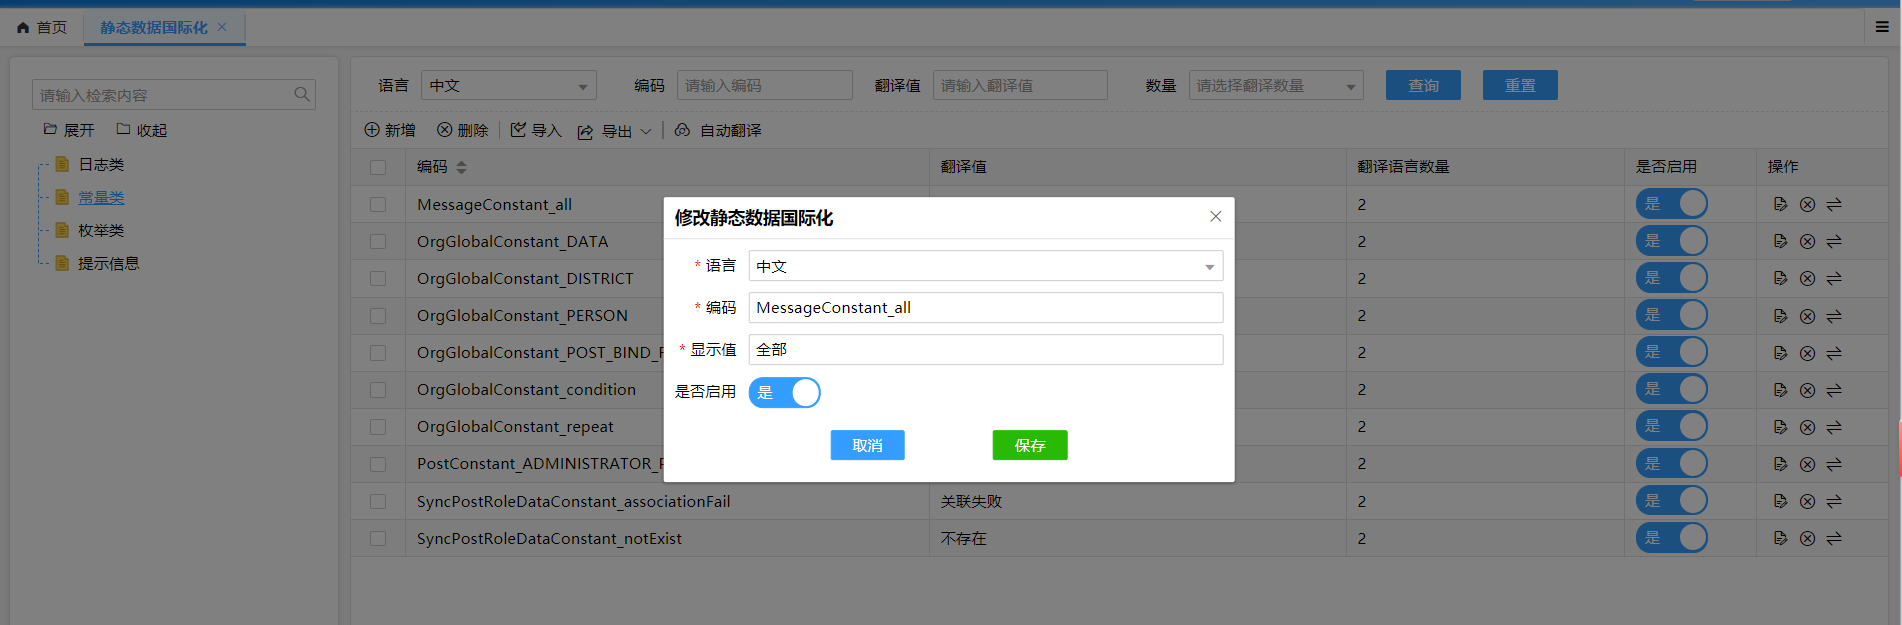Click edit icon for SyncPostRoleDataConstant_notExist row

point(1780,538)
